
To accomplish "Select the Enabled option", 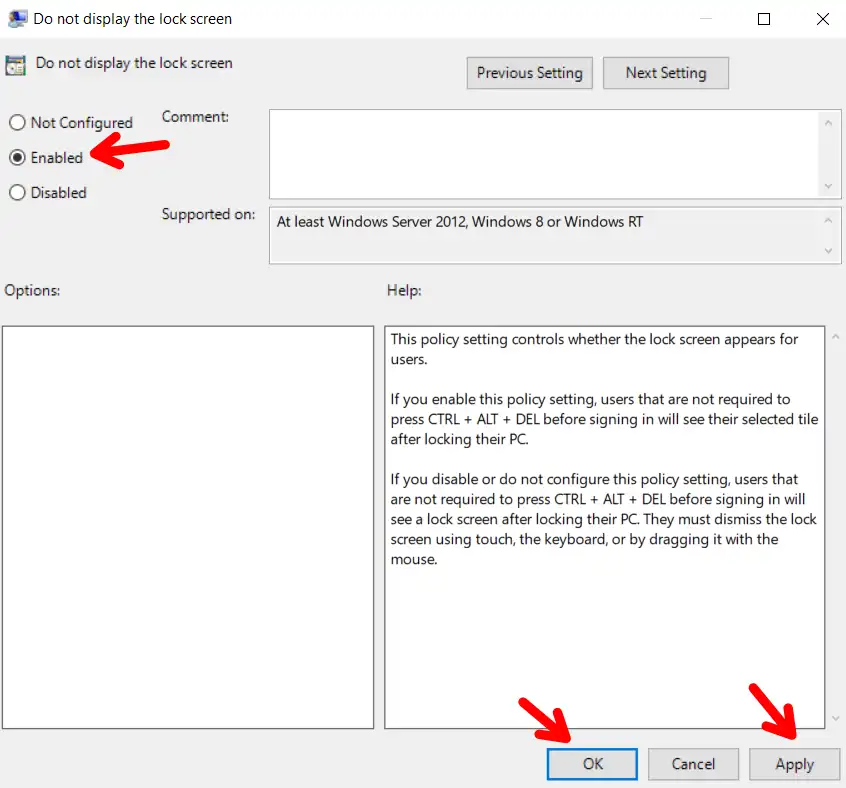I will tap(17, 157).
